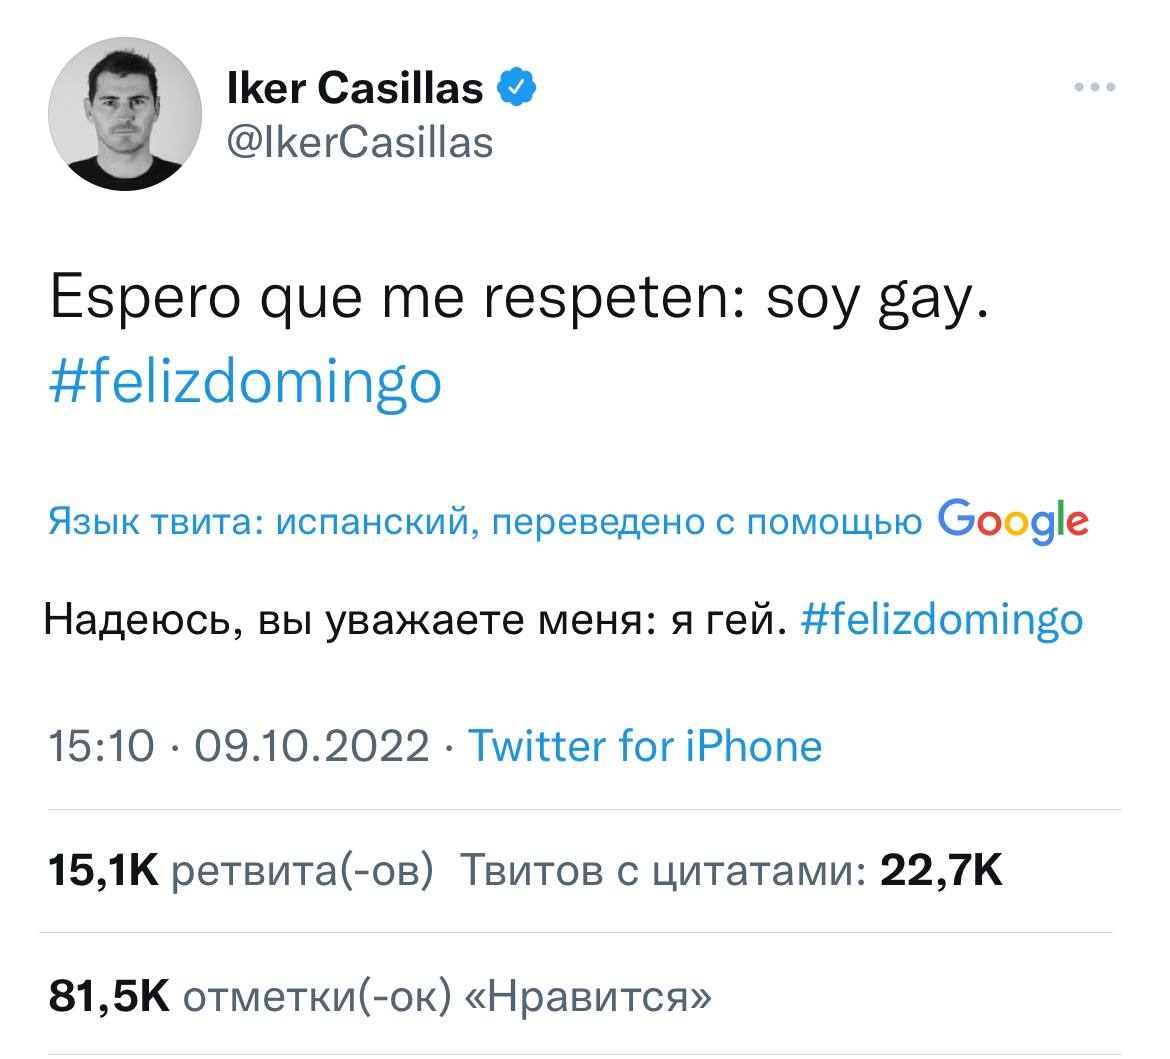1170x1059 pixels.
Task: Open the «Нравится» likes list
Action: (x=591, y=996)
